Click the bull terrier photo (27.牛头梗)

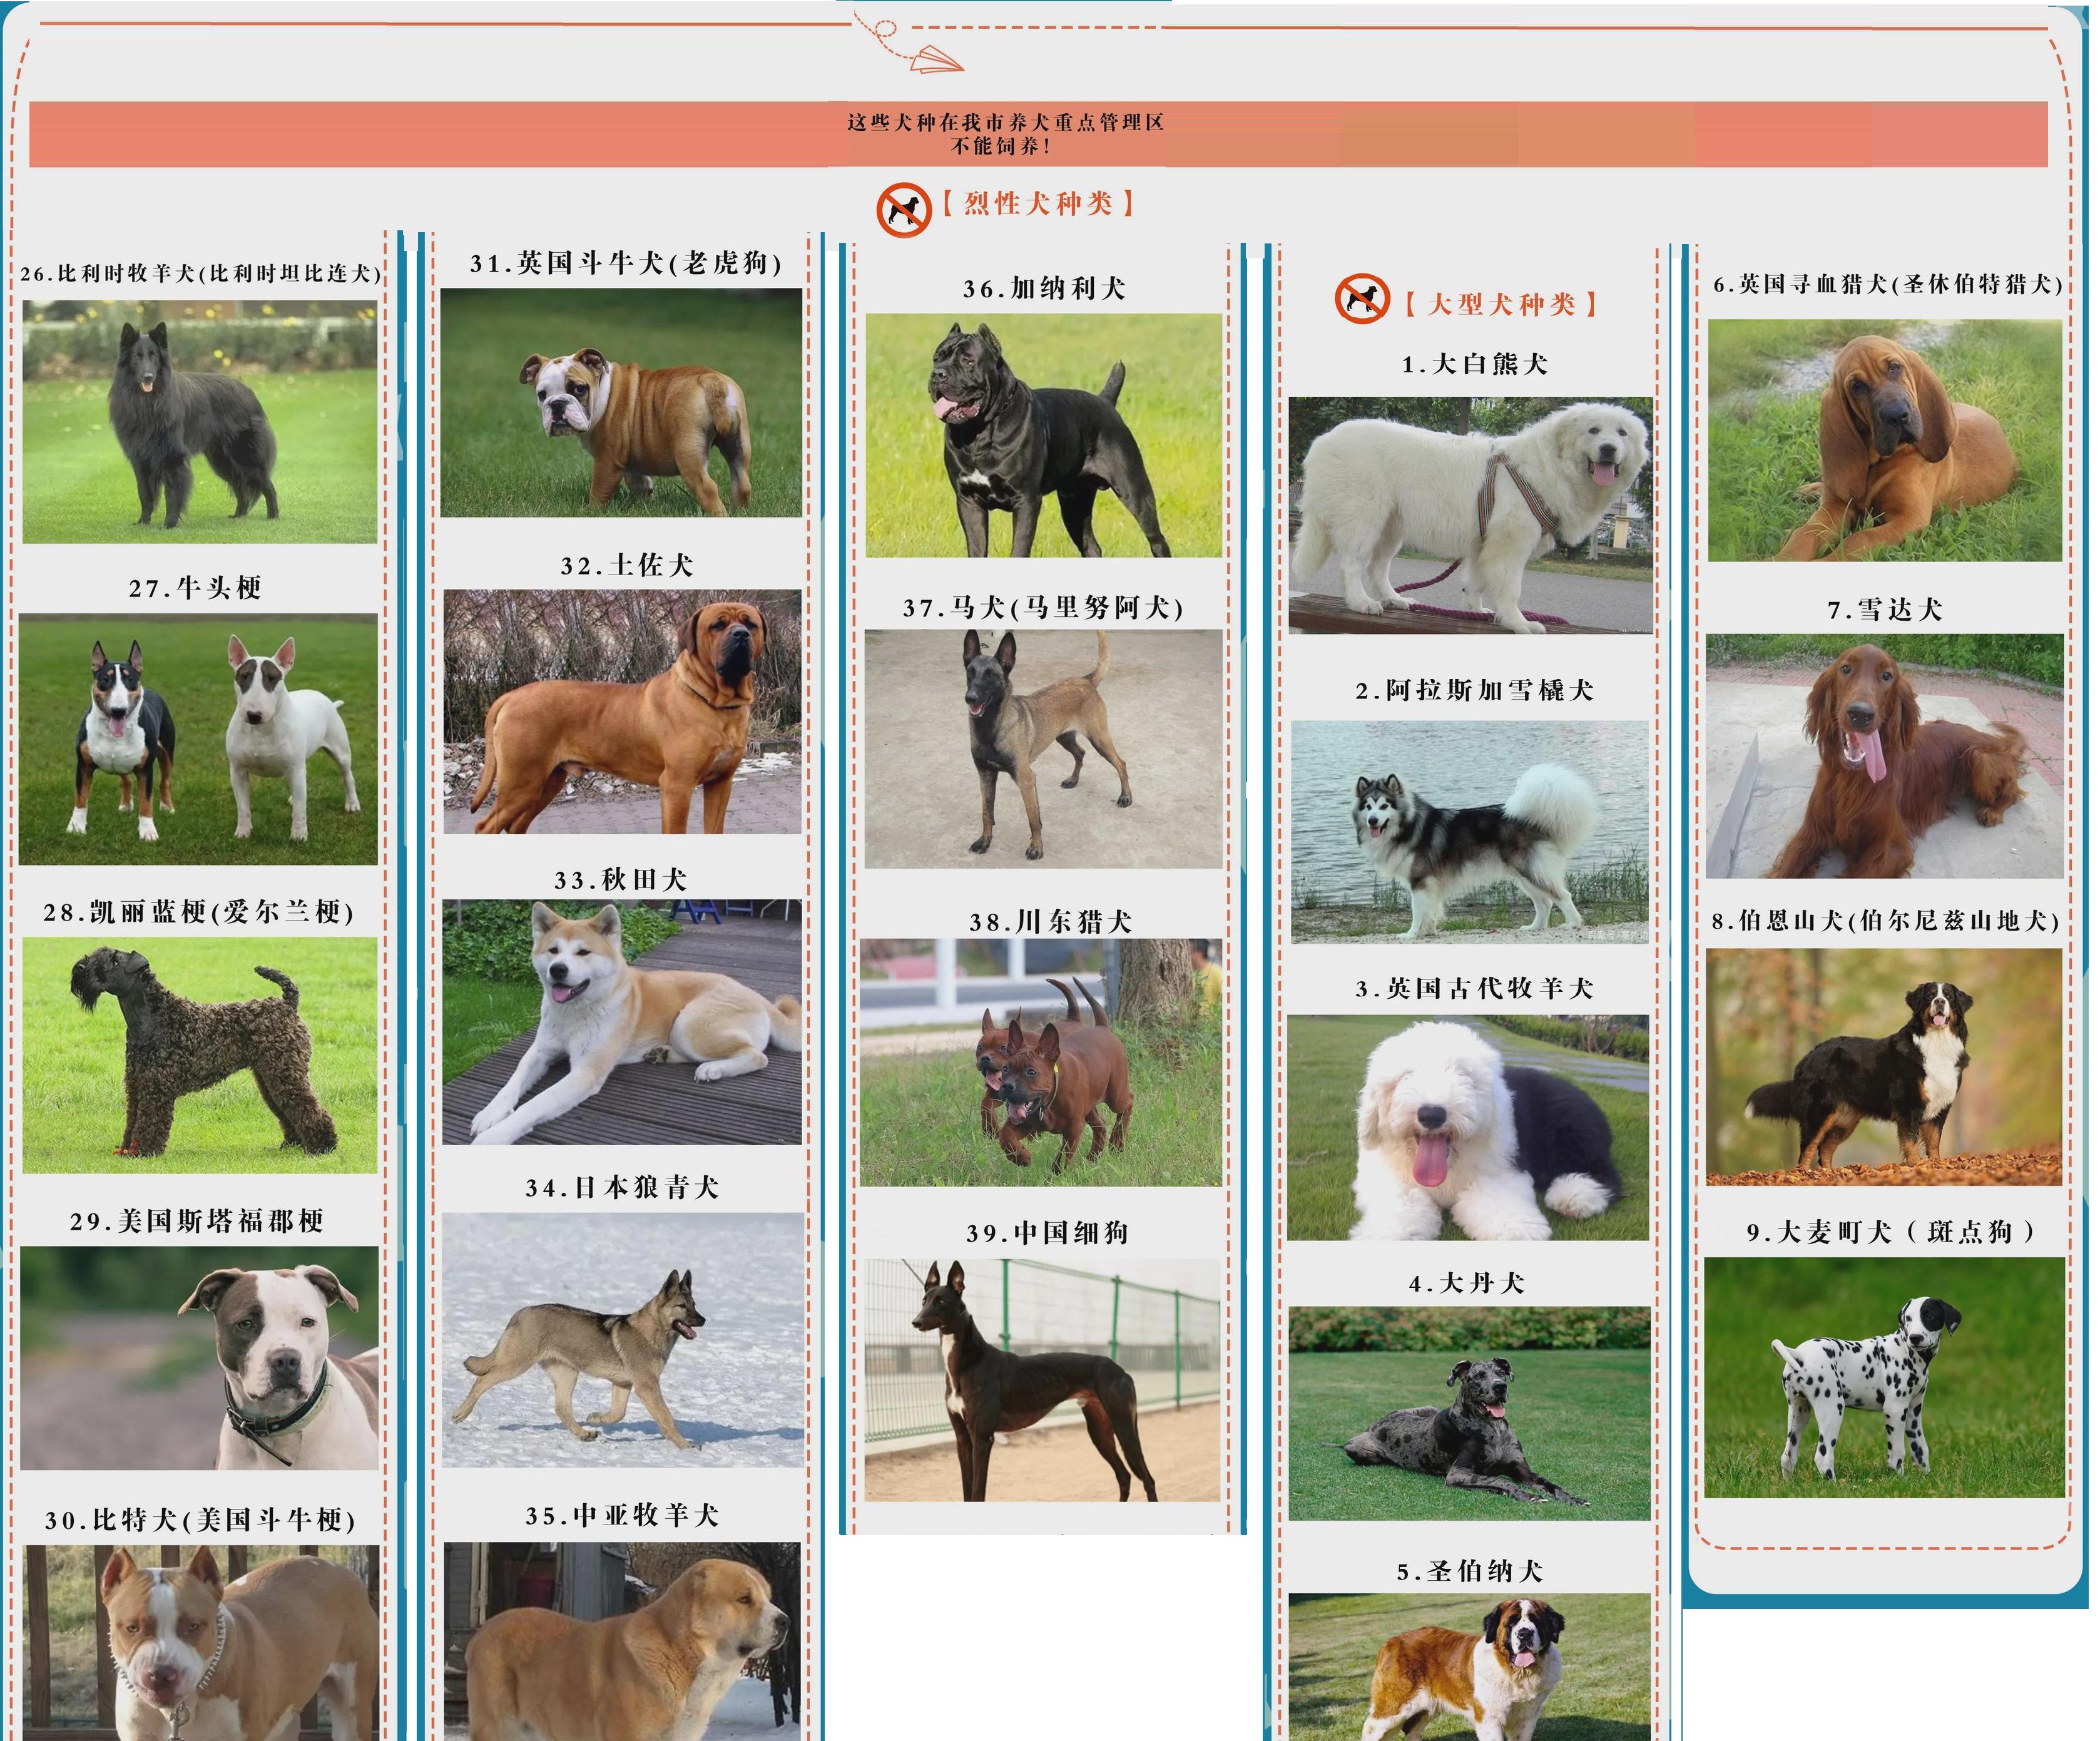pos(198,739)
